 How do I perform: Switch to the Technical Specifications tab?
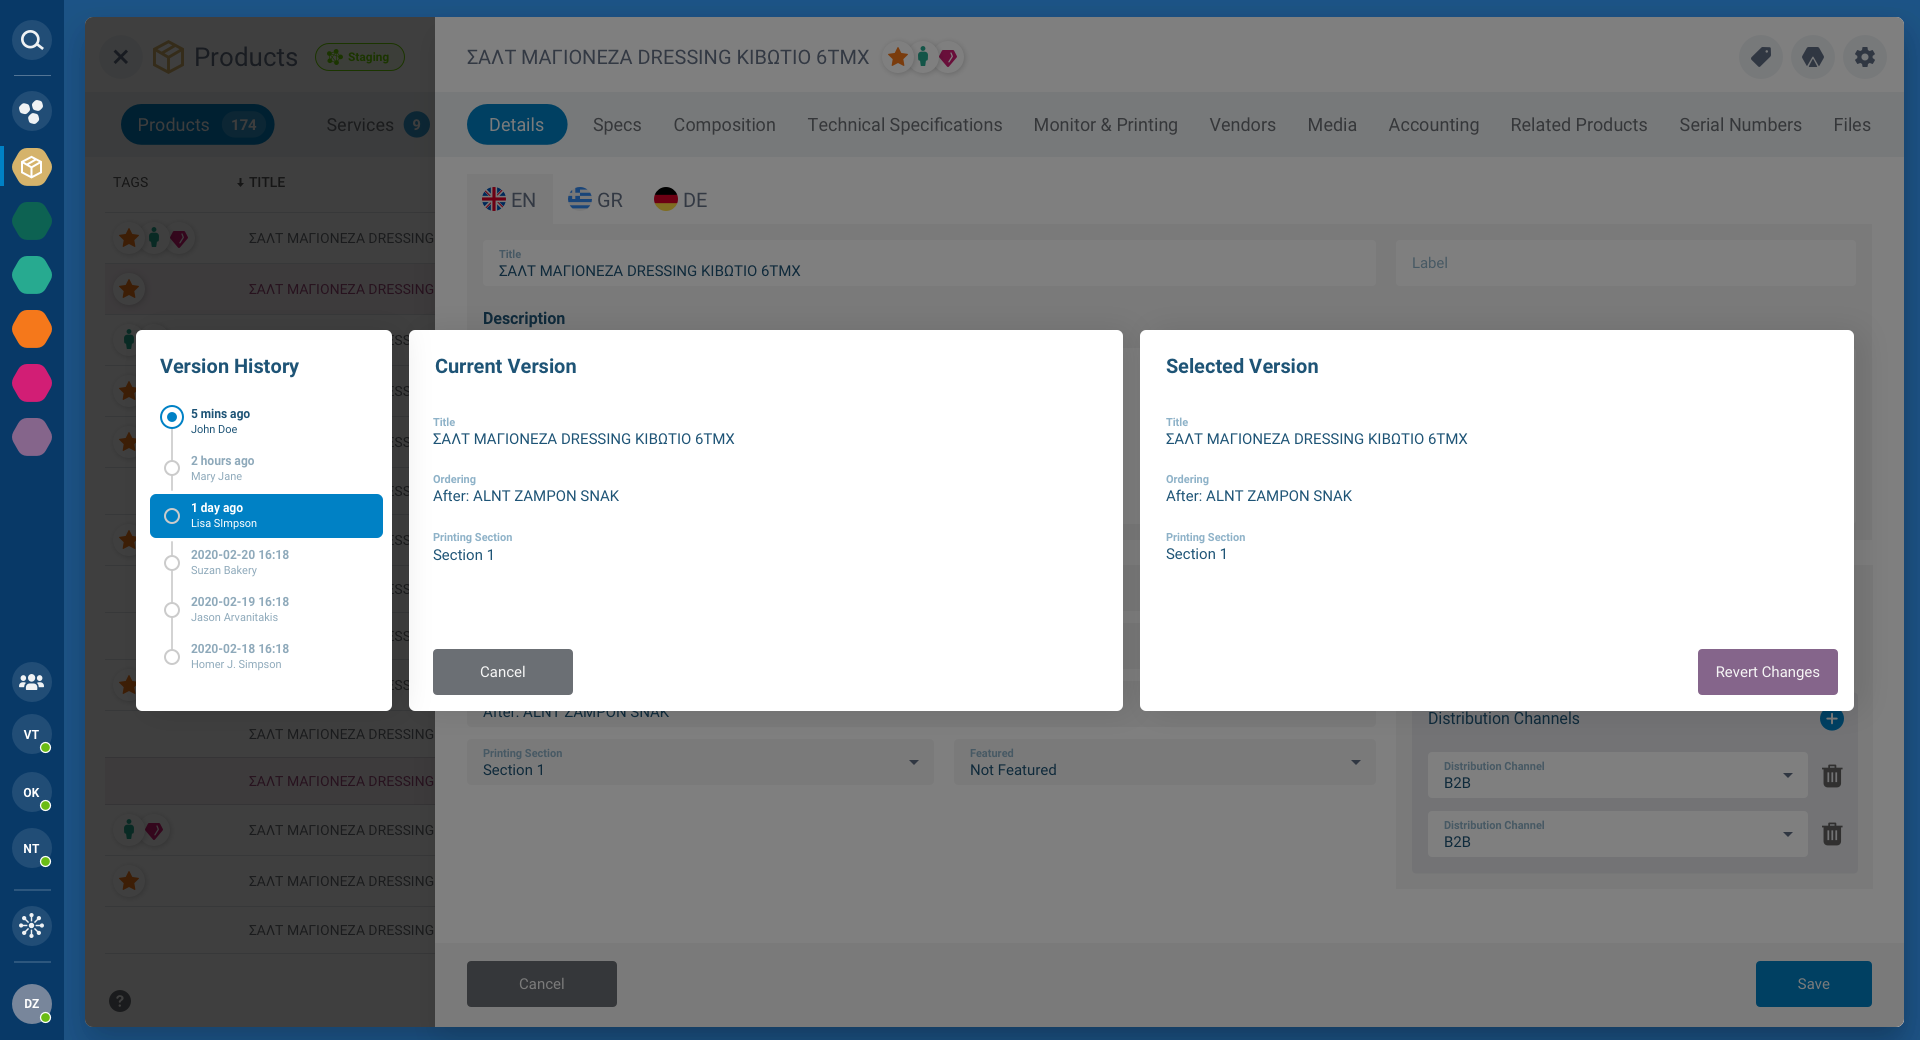pyautogui.click(x=904, y=124)
